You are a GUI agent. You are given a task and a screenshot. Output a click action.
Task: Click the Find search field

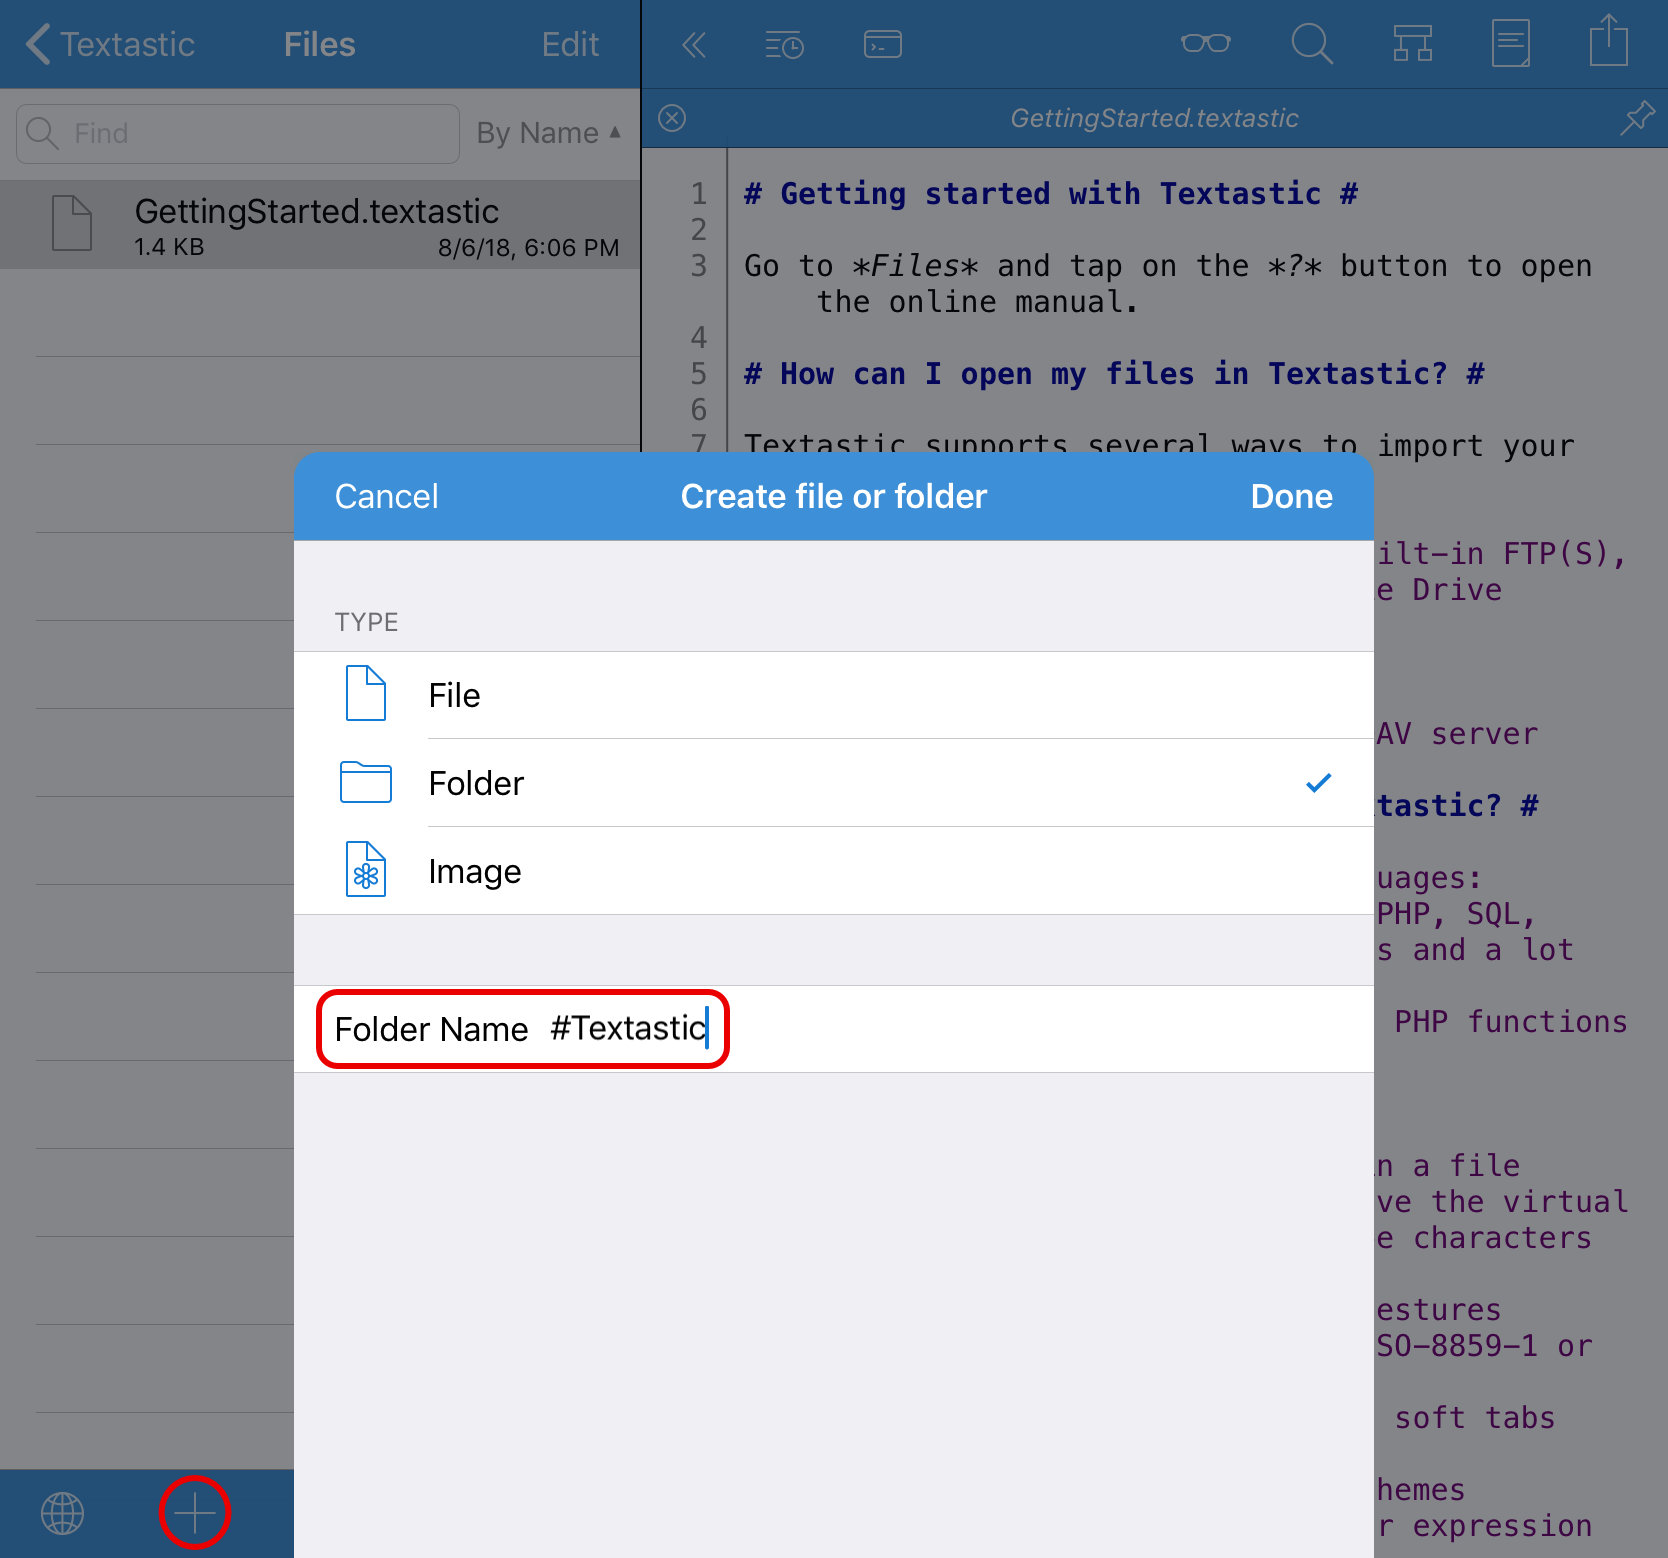(238, 133)
